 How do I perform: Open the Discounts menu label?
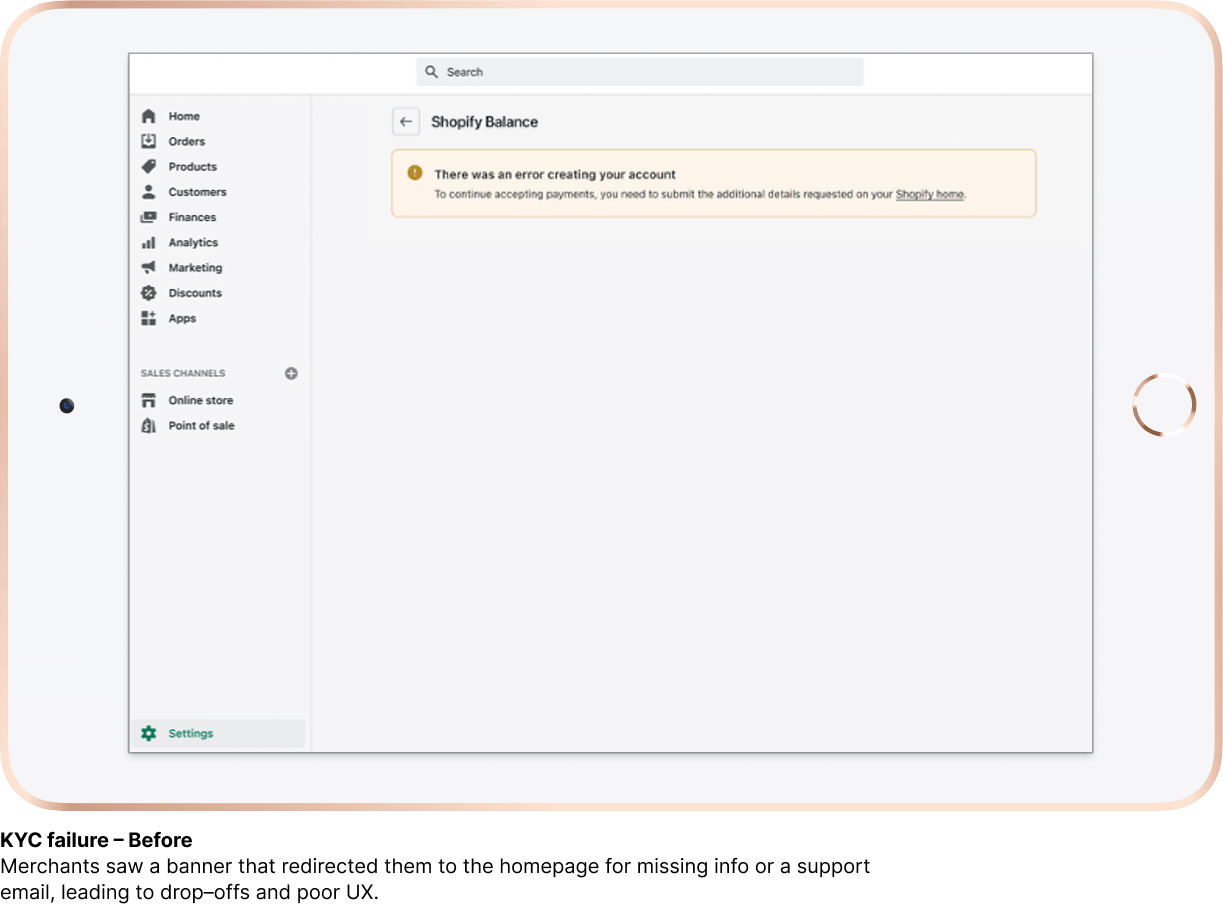click(195, 293)
